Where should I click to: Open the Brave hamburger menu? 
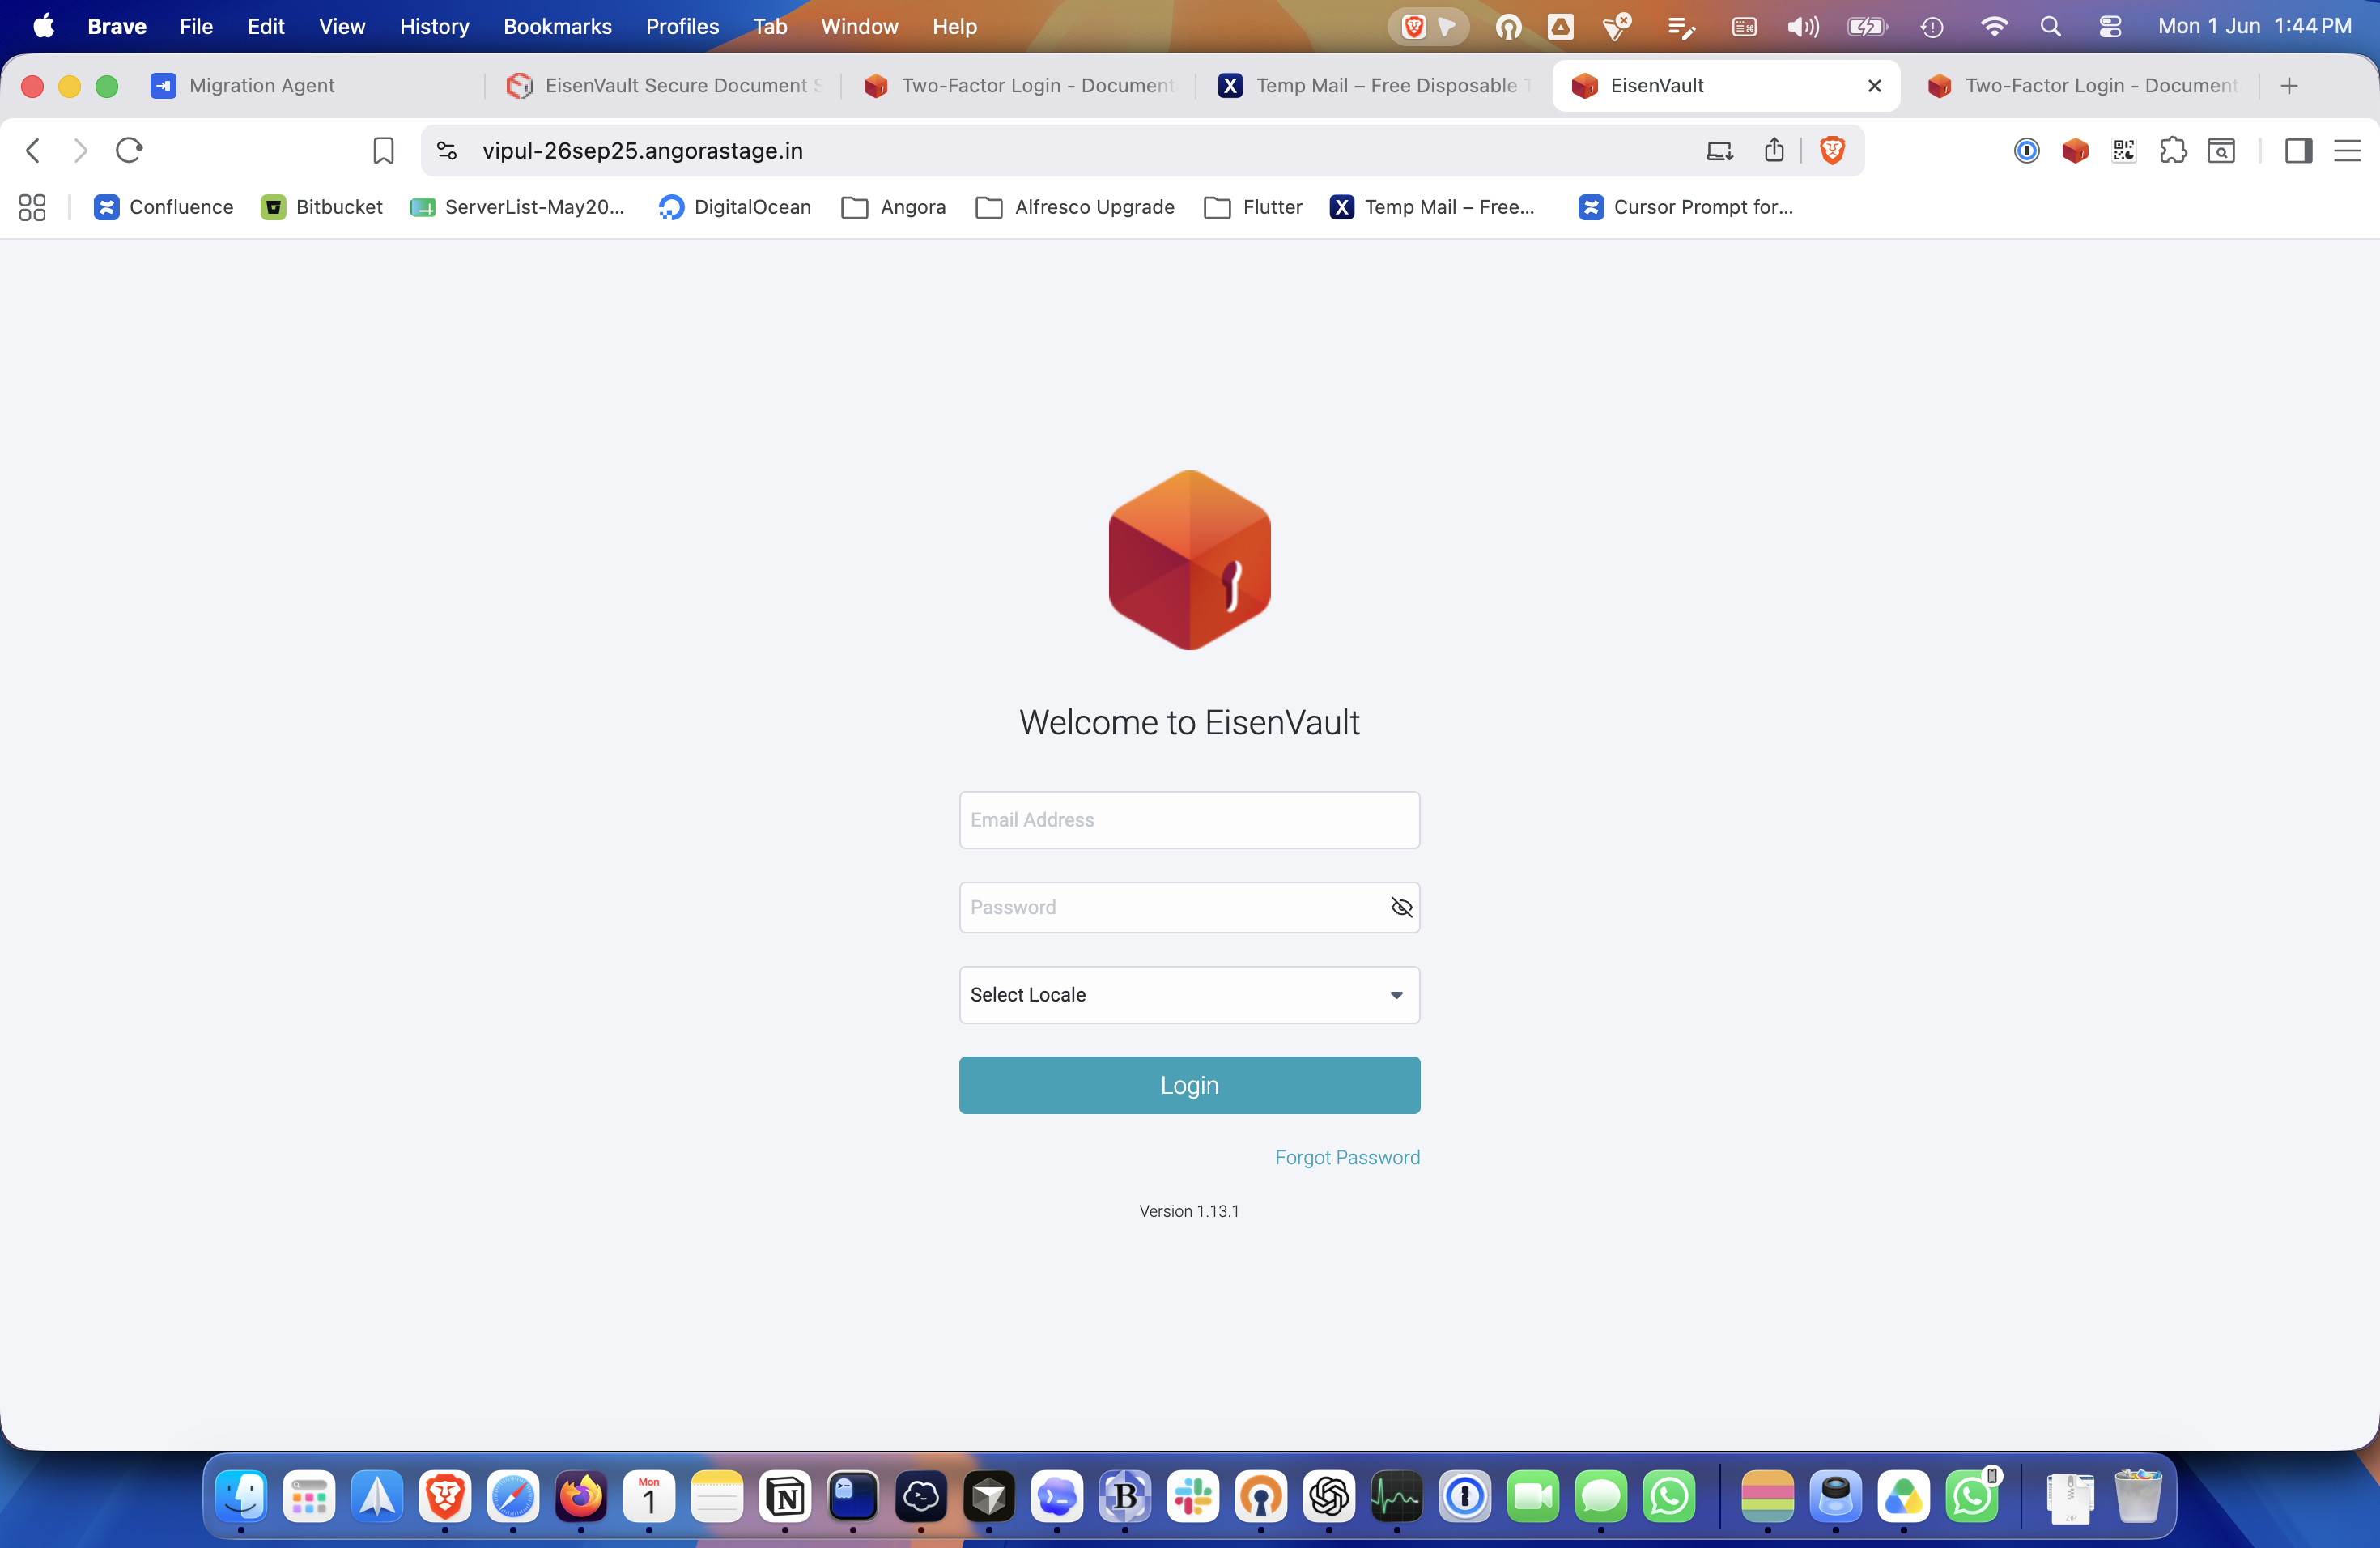[2347, 151]
